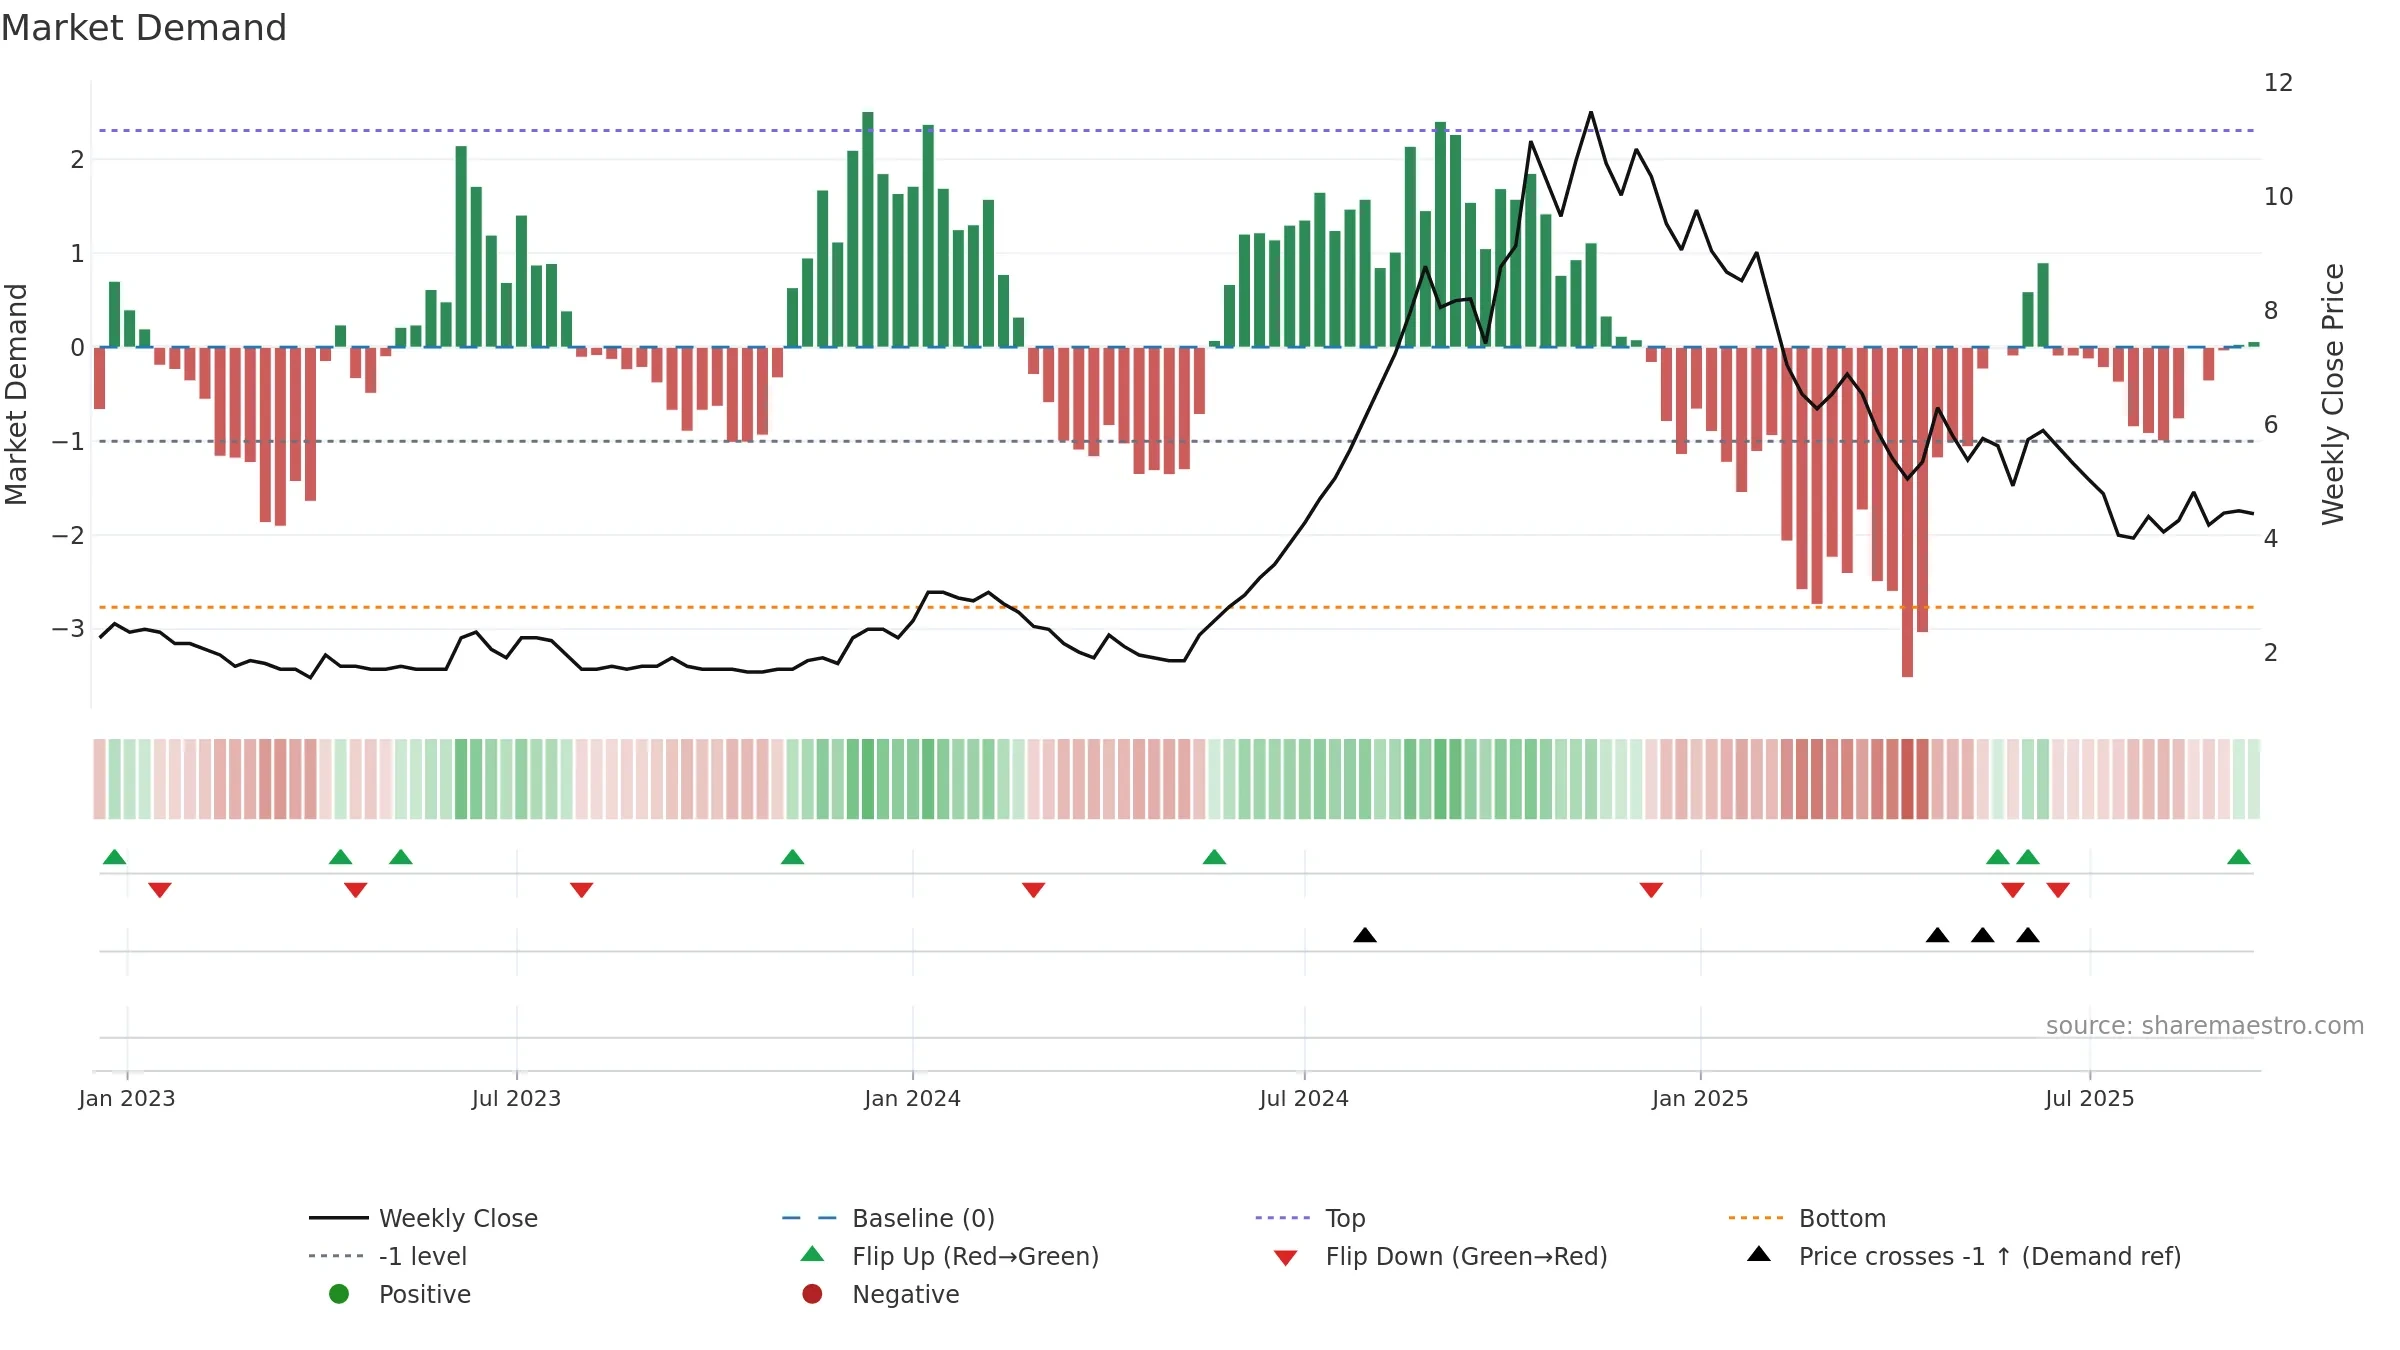2400x1350 pixels.
Task: Toggle the Positive legend entry
Action: [x=400, y=1294]
